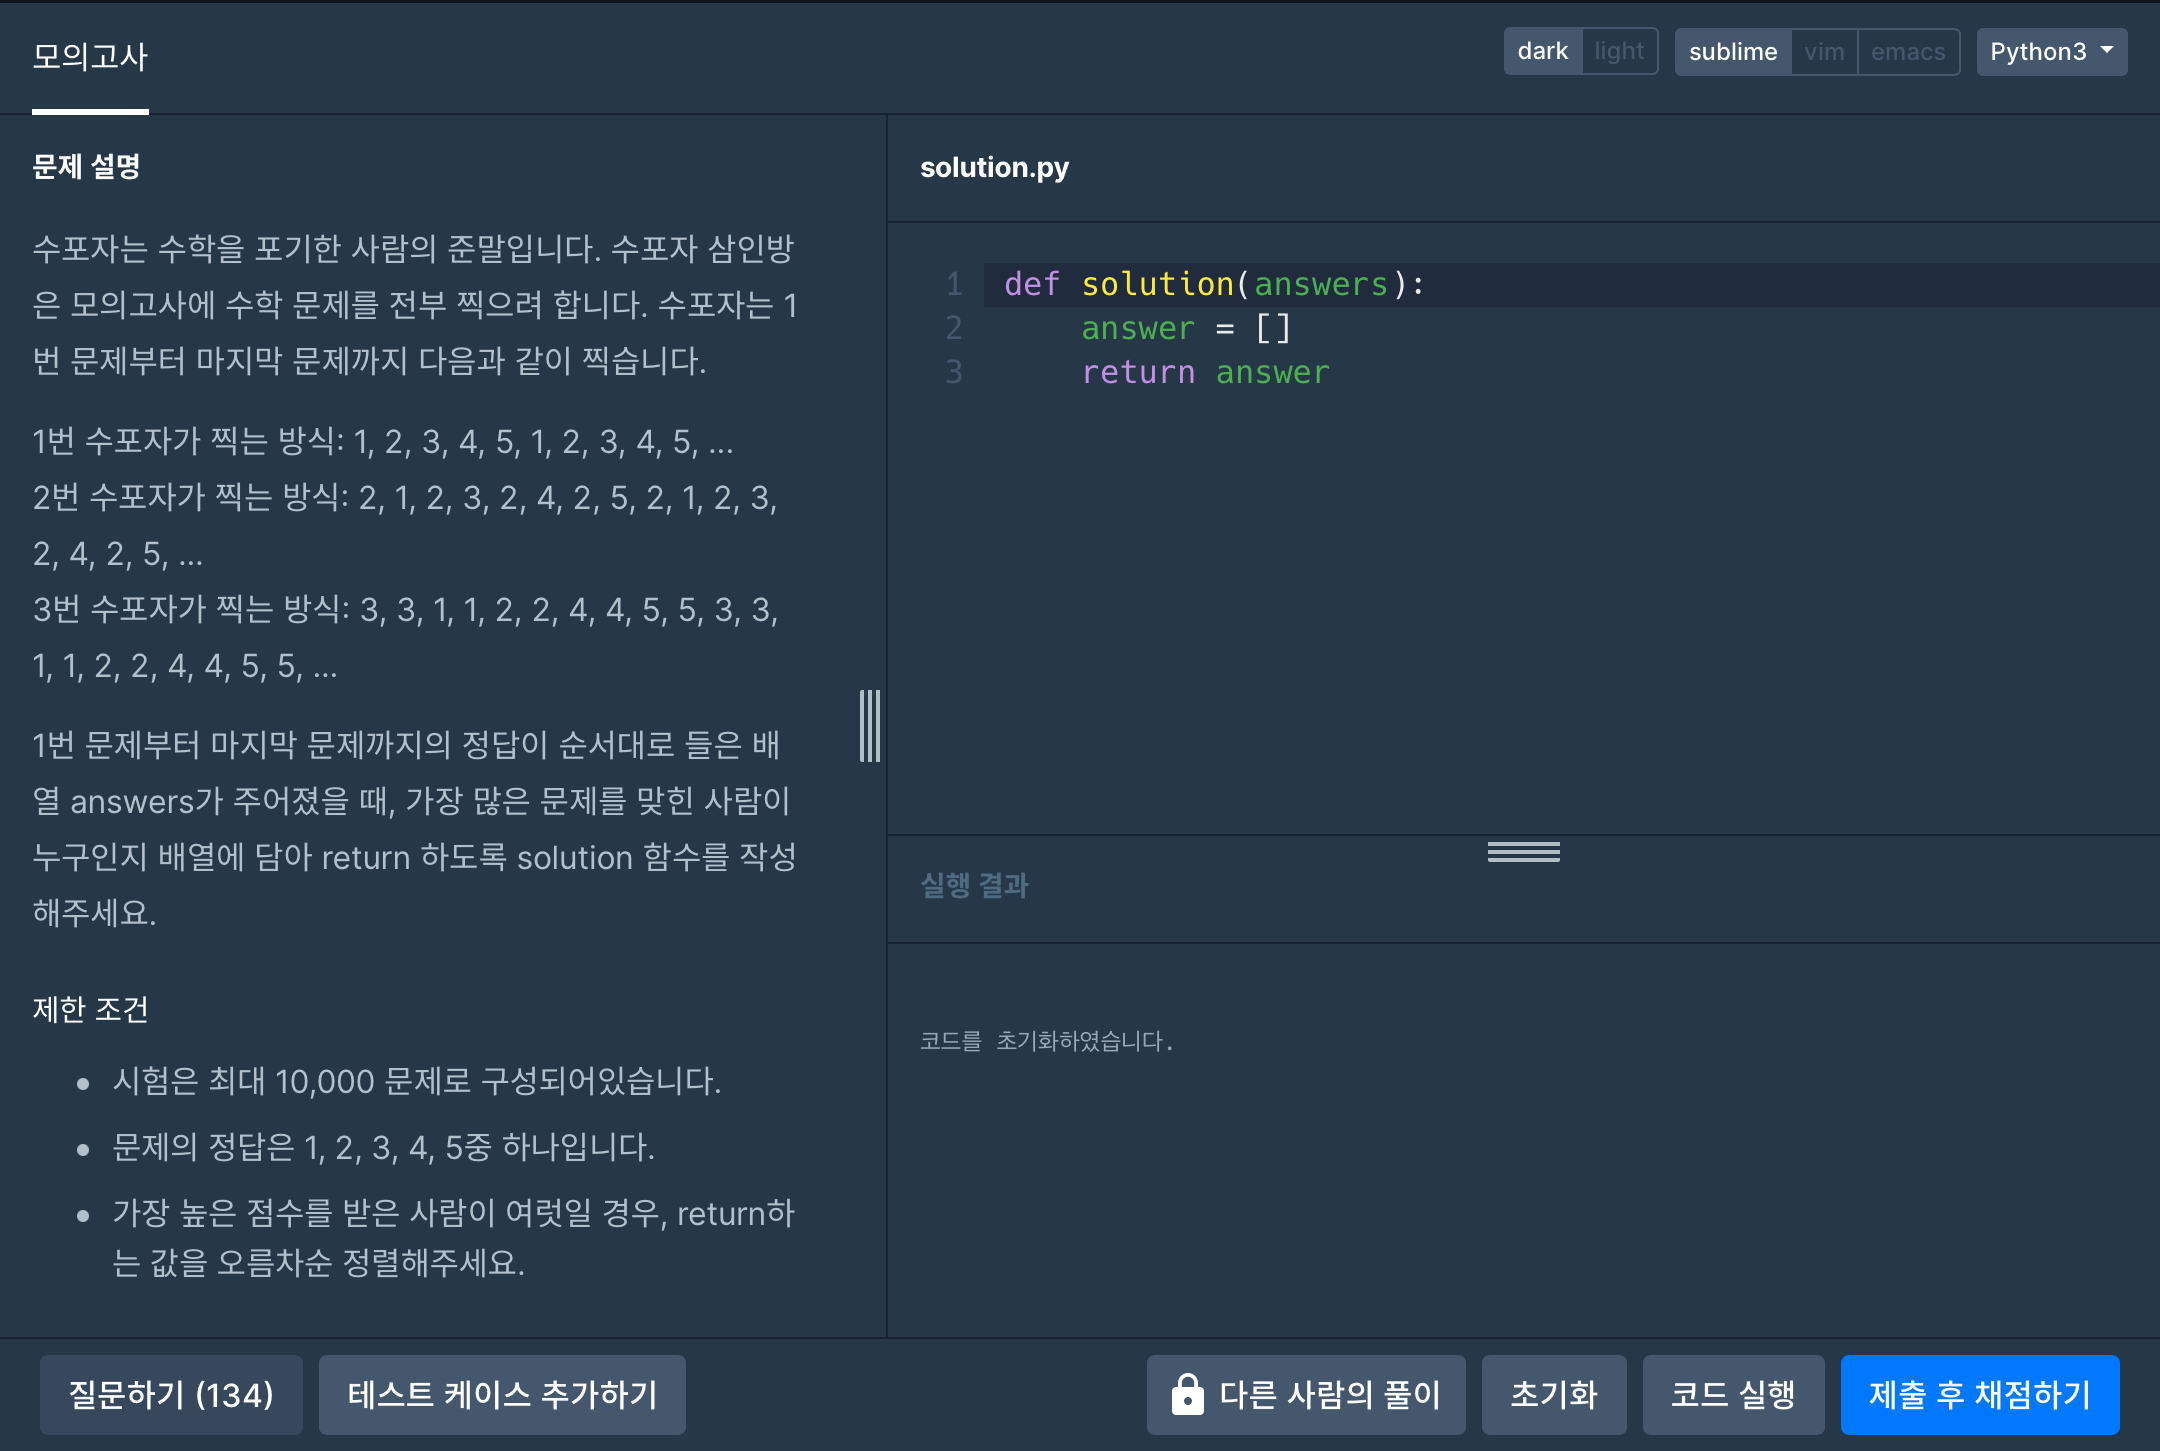Open the 모의고사 tab
The height and width of the screenshot is (1451, 2160).
pyautogui.click(x=90, y=57)
